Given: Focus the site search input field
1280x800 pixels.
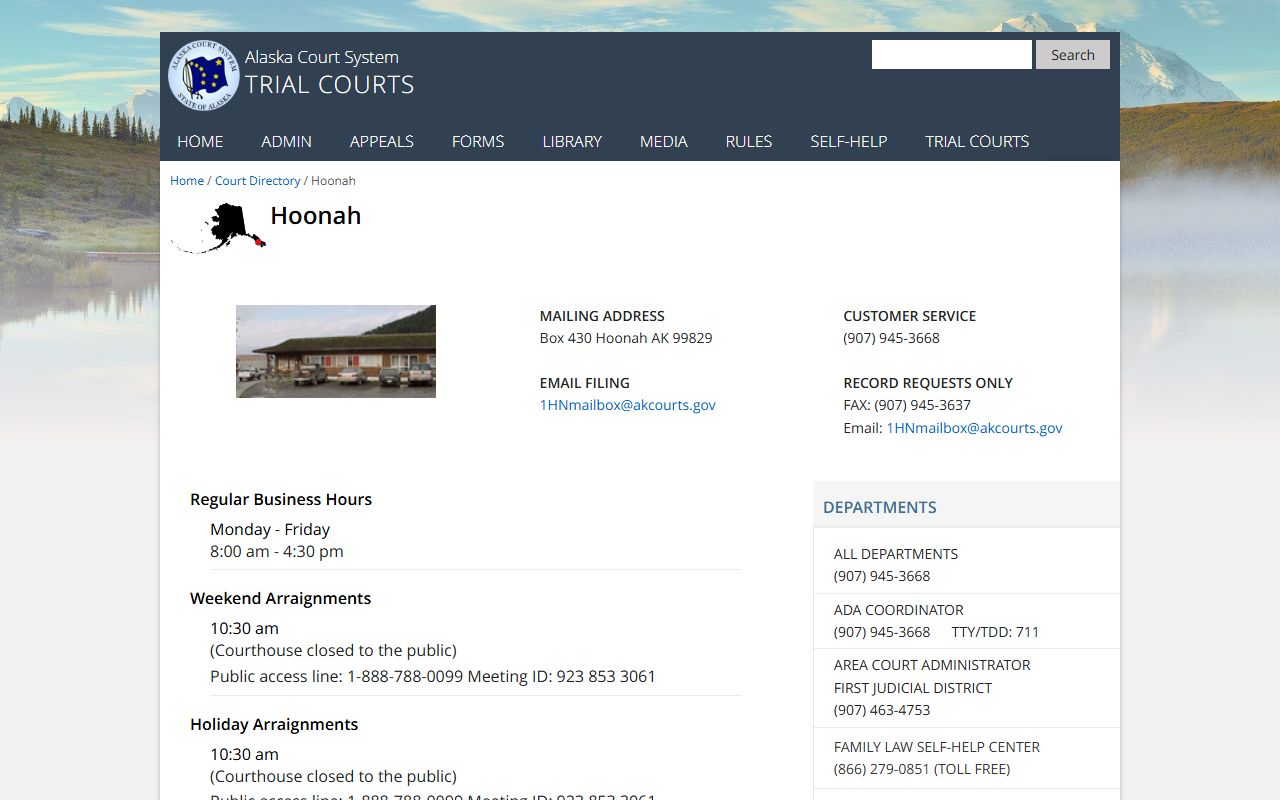Looking at the screenshot, I should (x=951, y=55).
